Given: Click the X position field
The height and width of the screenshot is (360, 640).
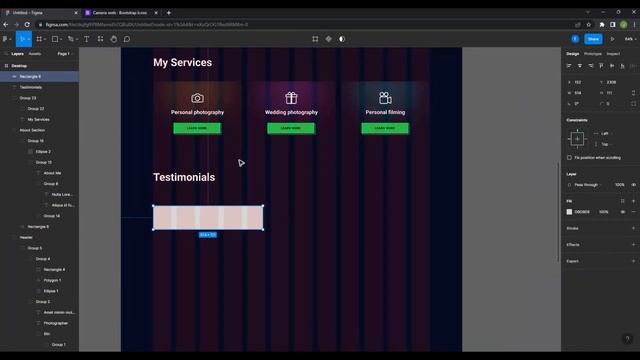Looking at the screenshot, I should click(x=582, y=82).
